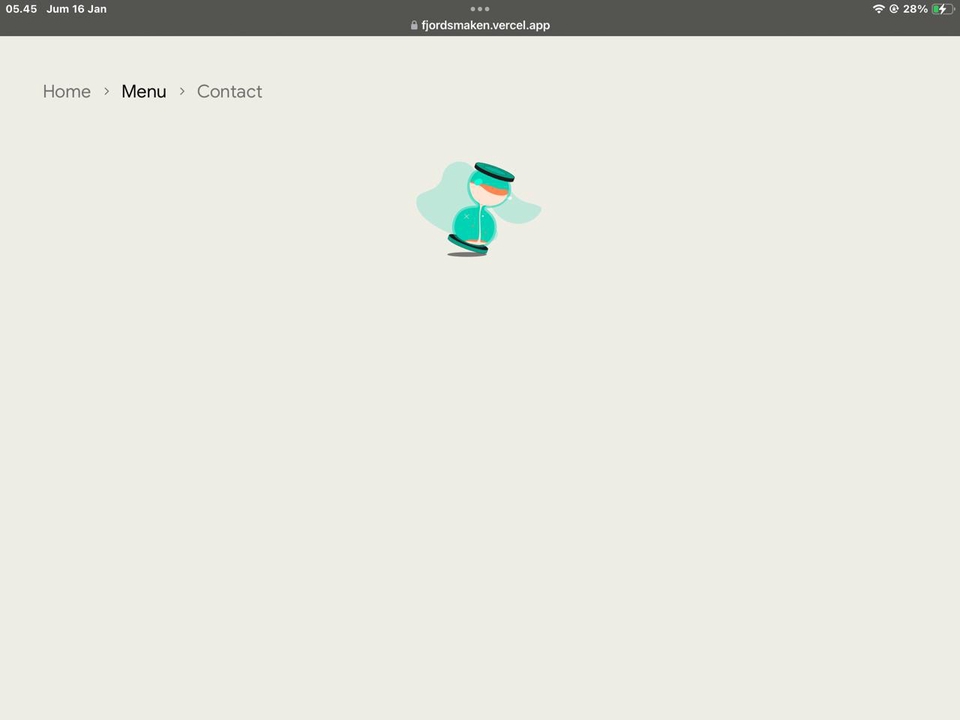Tap the 05.45 clock in status bar
This screenshot has height=720, width=960.
(21, 9)
